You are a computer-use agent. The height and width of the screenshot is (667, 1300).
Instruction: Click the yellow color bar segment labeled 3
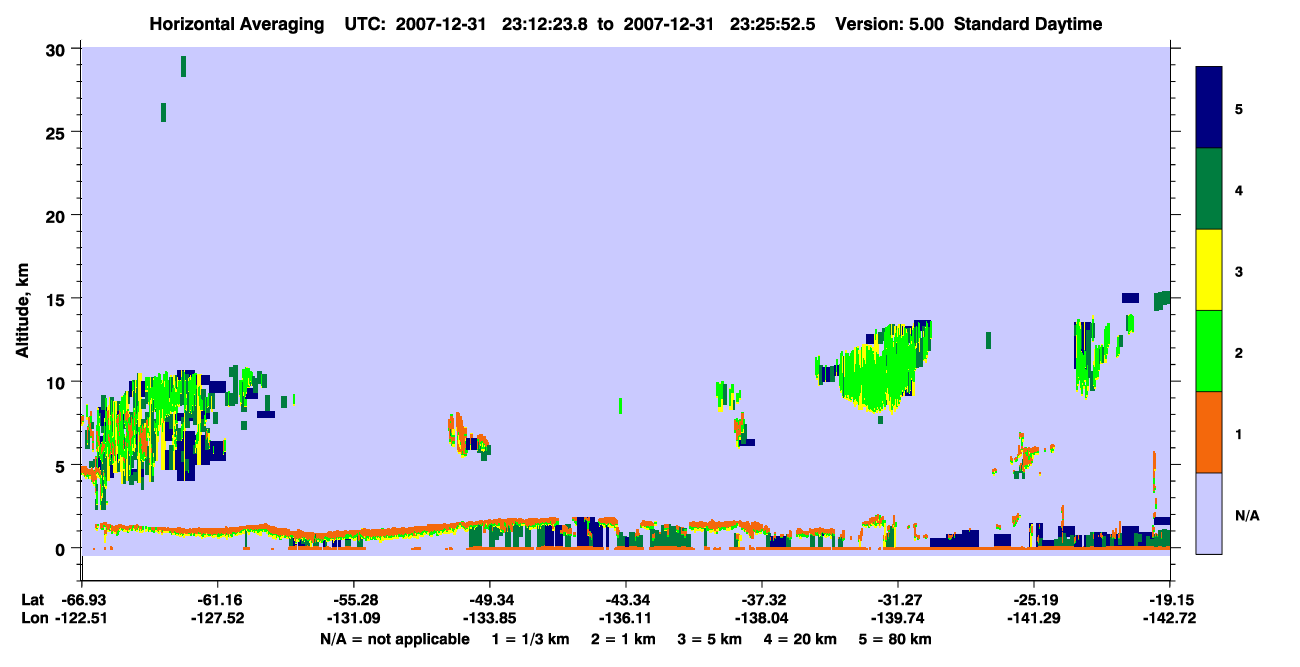click(x=1209, y=269)
